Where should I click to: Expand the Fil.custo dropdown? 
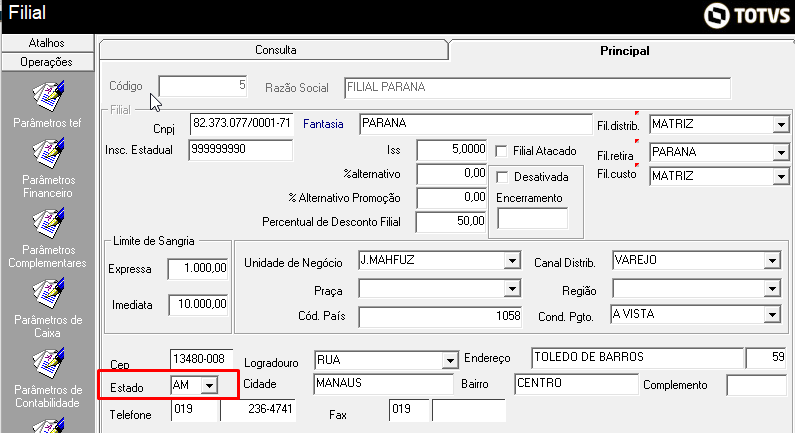(781, 176)
